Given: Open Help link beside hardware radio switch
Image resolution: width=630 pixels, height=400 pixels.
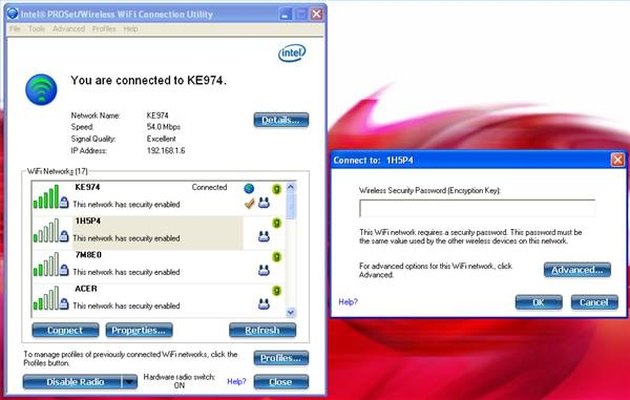Looking at the screenshot, I should [x=236, y=382].
